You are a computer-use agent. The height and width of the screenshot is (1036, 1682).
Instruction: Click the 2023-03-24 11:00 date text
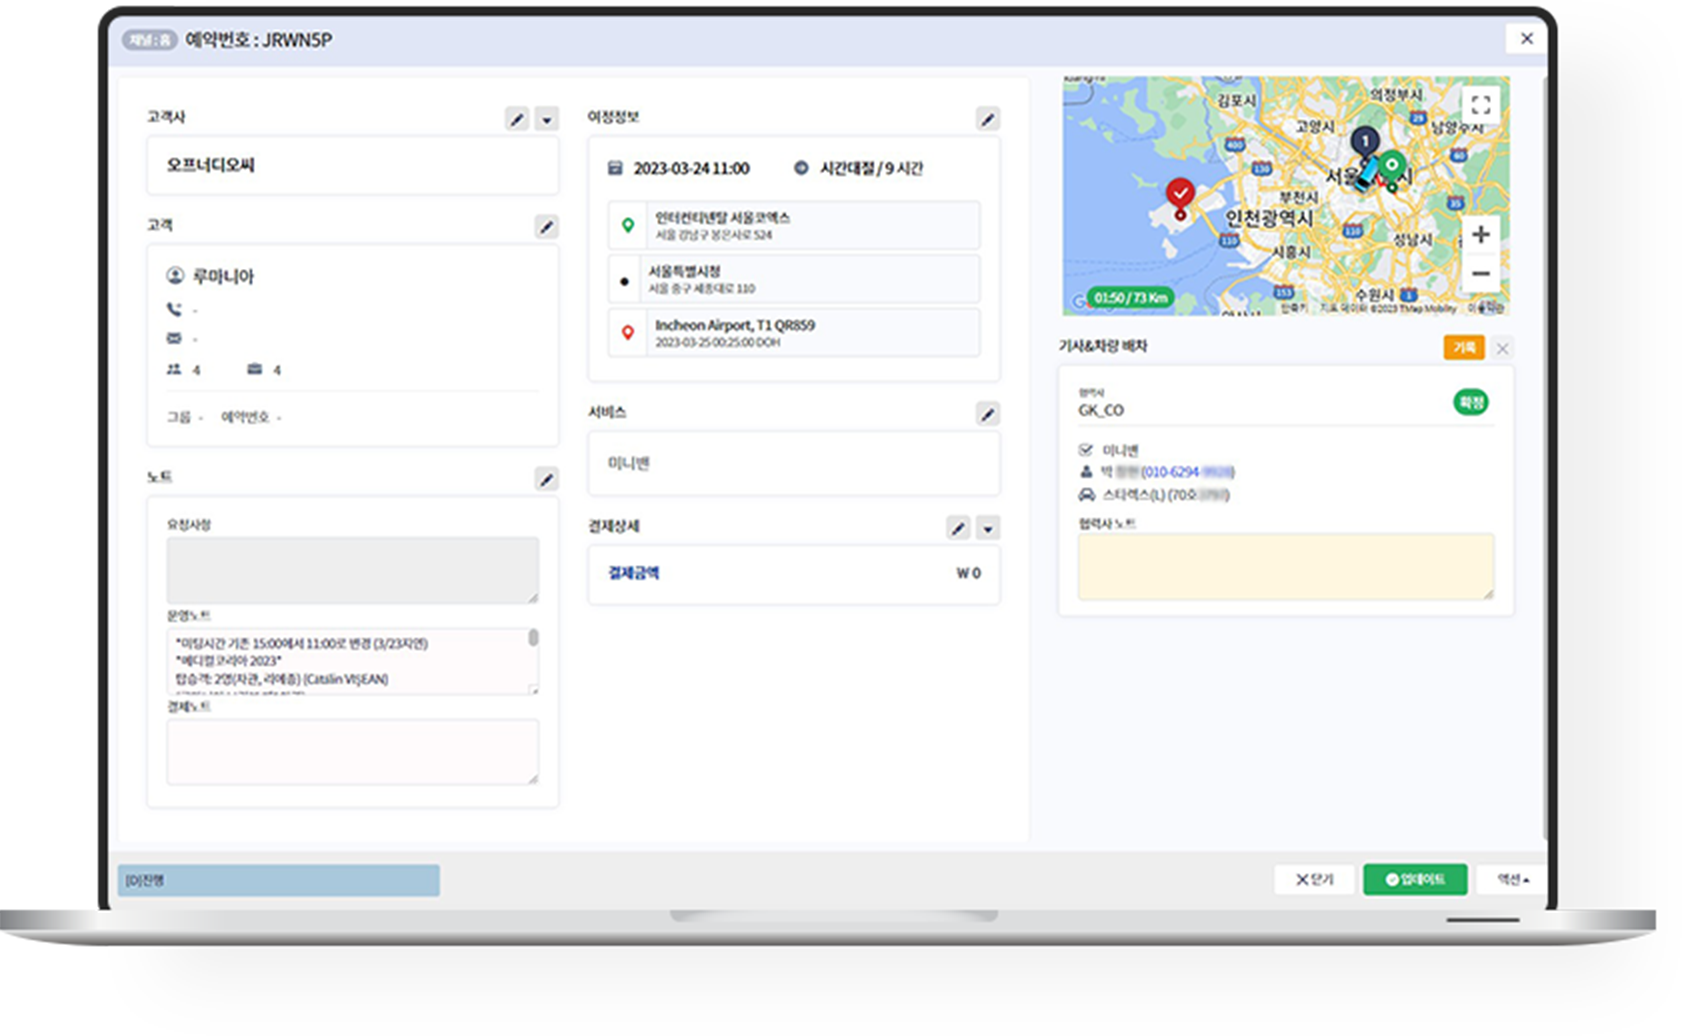click(x=691, y=168)
